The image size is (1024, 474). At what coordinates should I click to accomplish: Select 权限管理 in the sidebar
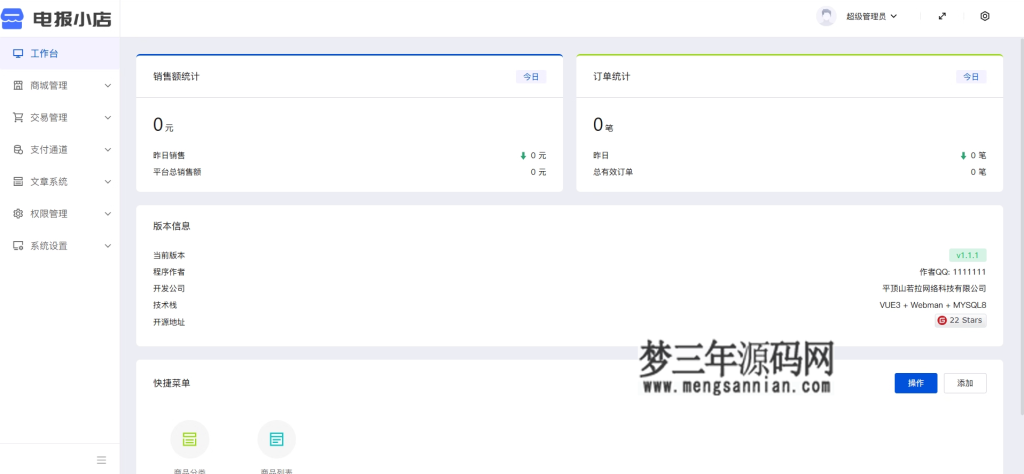[59, 213]
